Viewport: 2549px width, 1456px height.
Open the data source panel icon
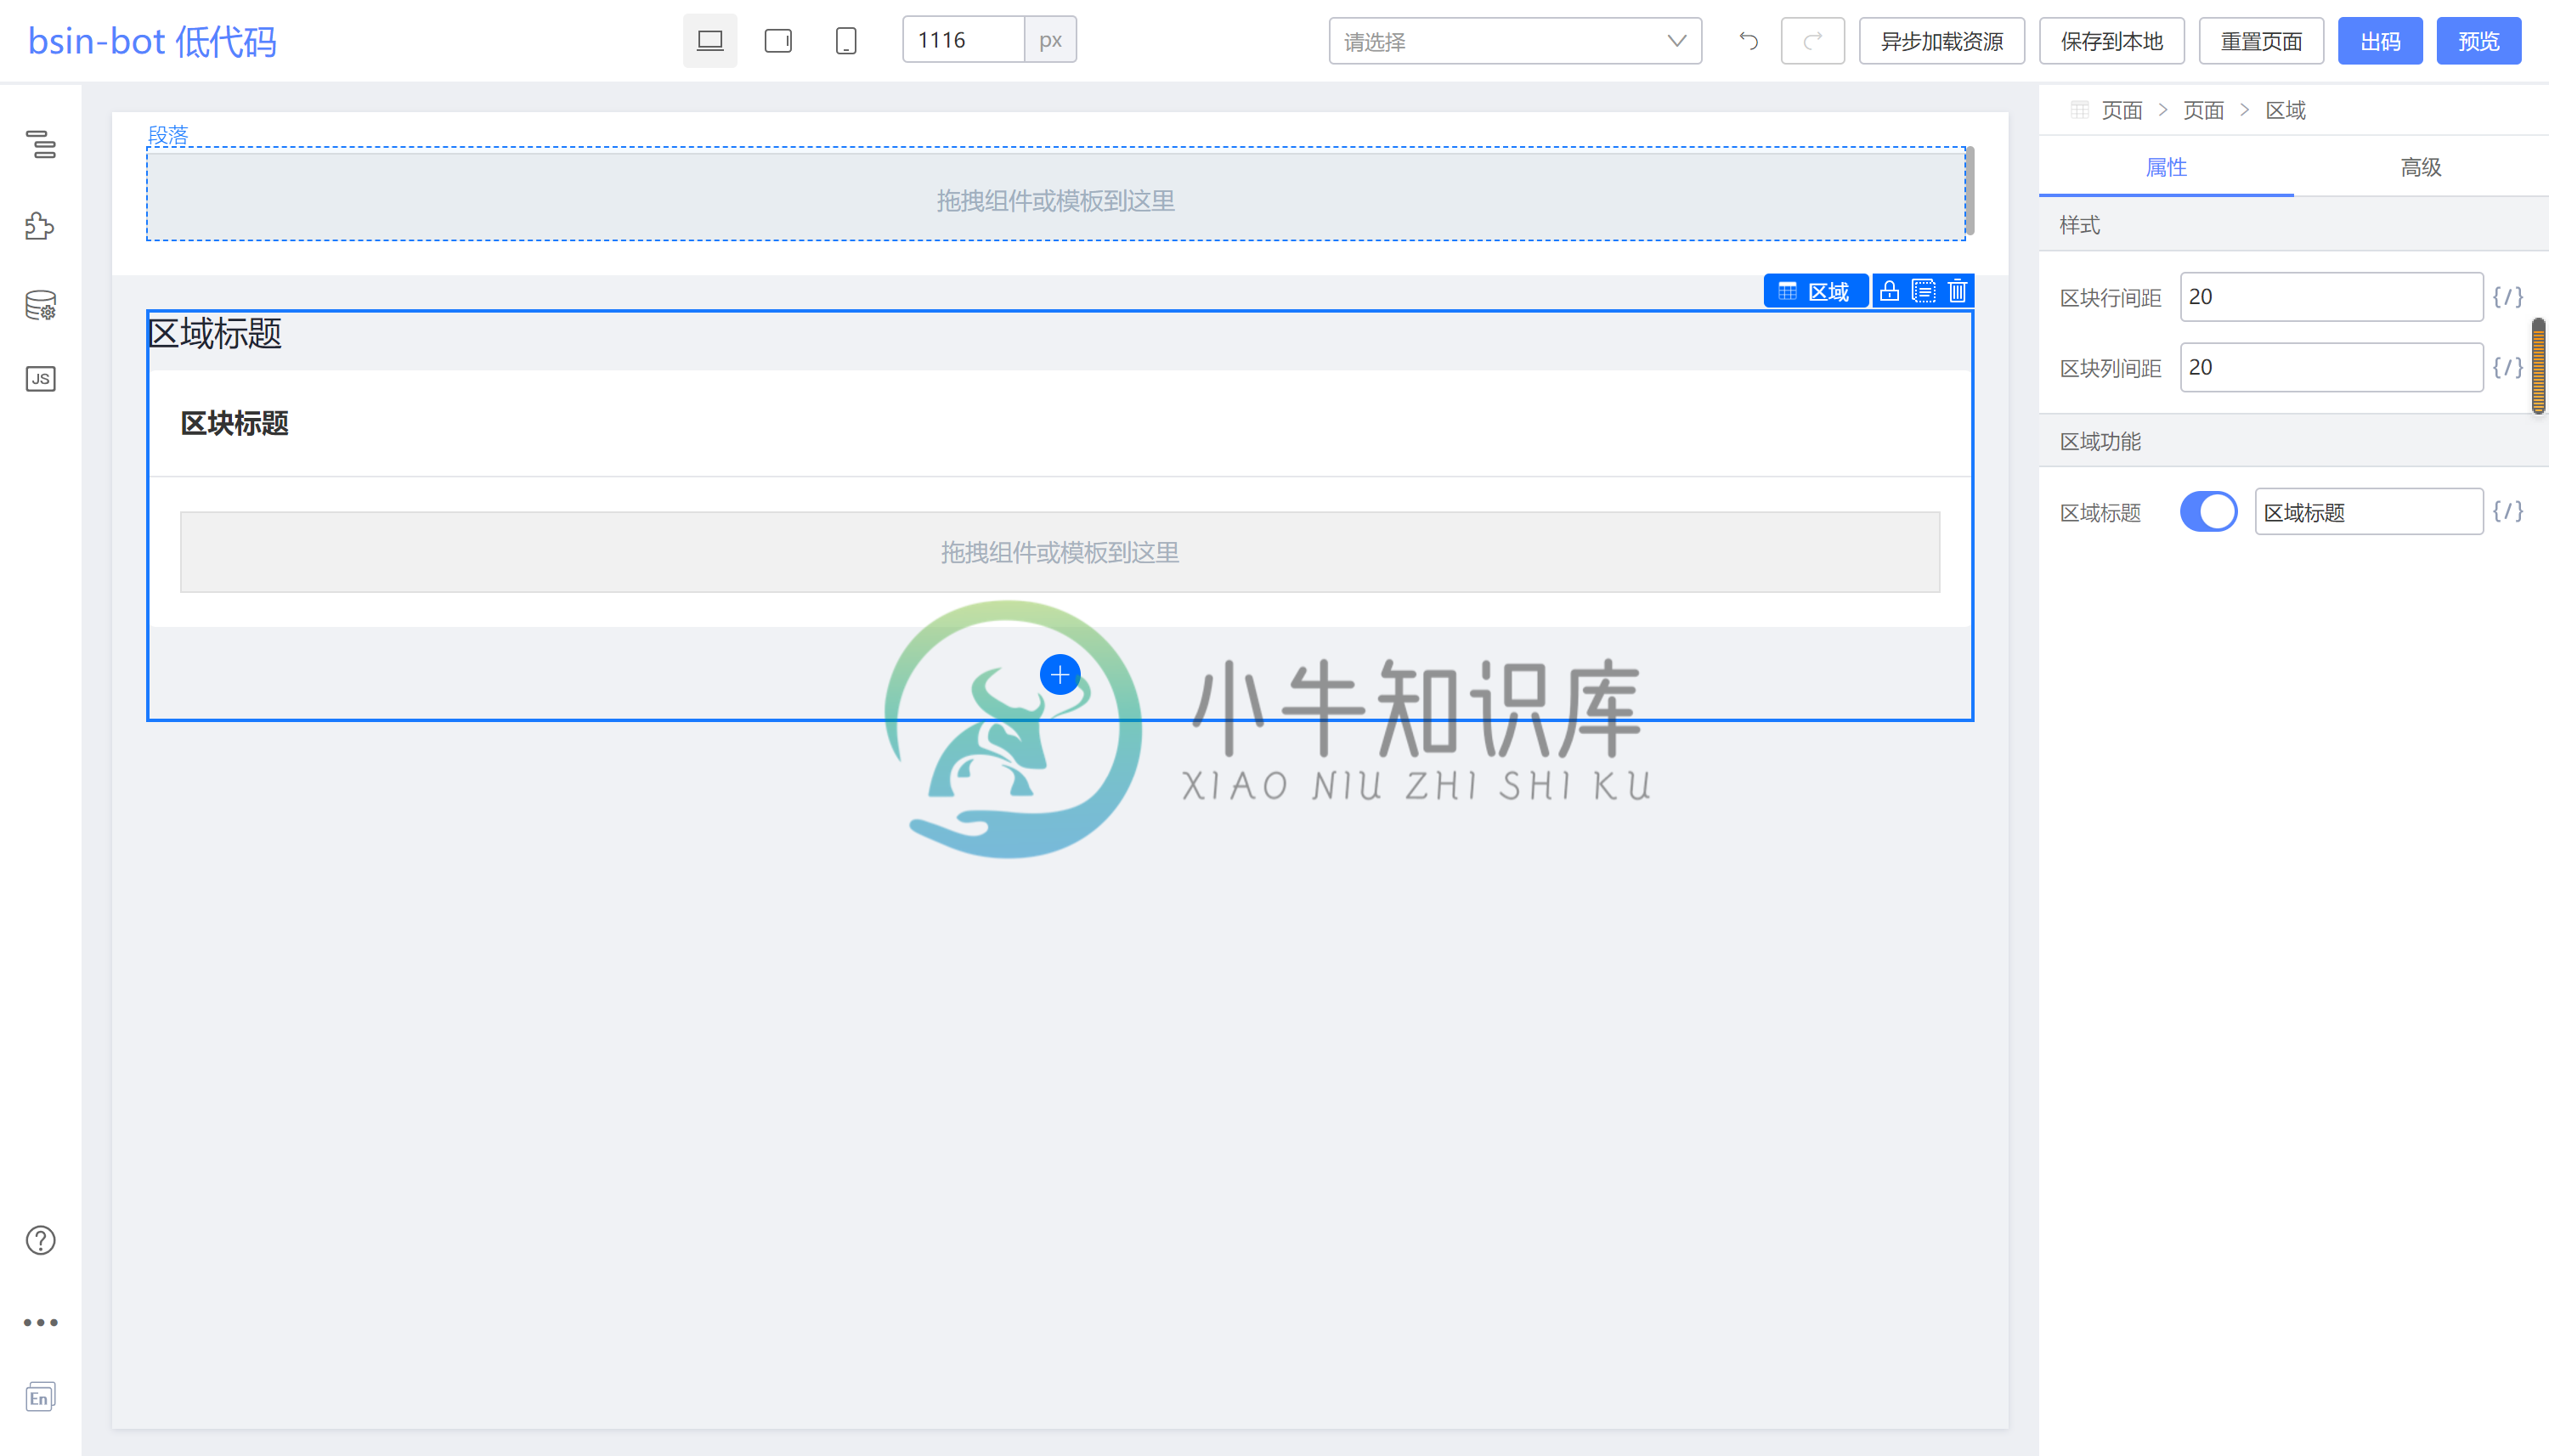coord(41,304)
